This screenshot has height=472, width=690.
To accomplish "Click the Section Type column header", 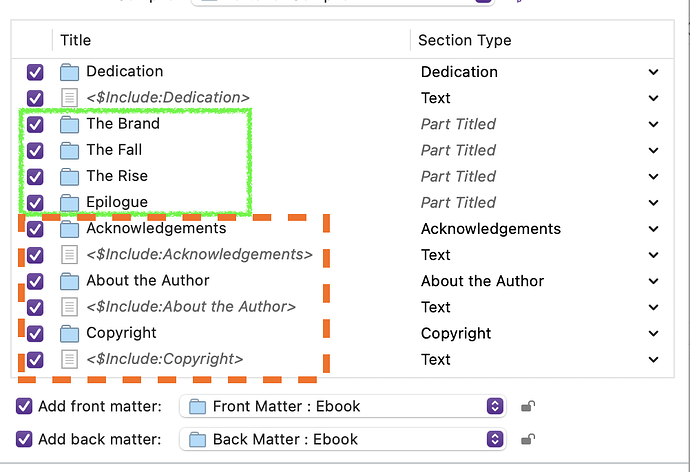I will click(x=464, y=40).
